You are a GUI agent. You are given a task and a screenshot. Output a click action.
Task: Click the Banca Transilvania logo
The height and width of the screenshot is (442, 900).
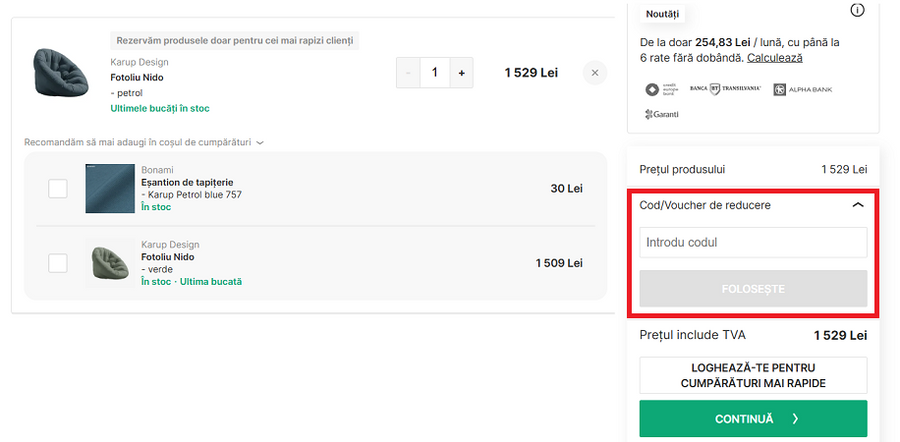coord(735,90)
